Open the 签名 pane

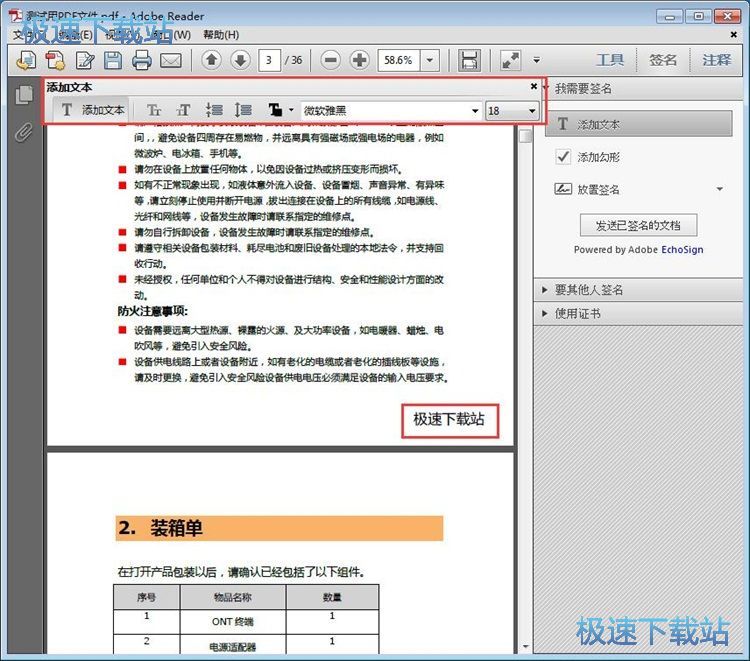[x=663, y=60]
